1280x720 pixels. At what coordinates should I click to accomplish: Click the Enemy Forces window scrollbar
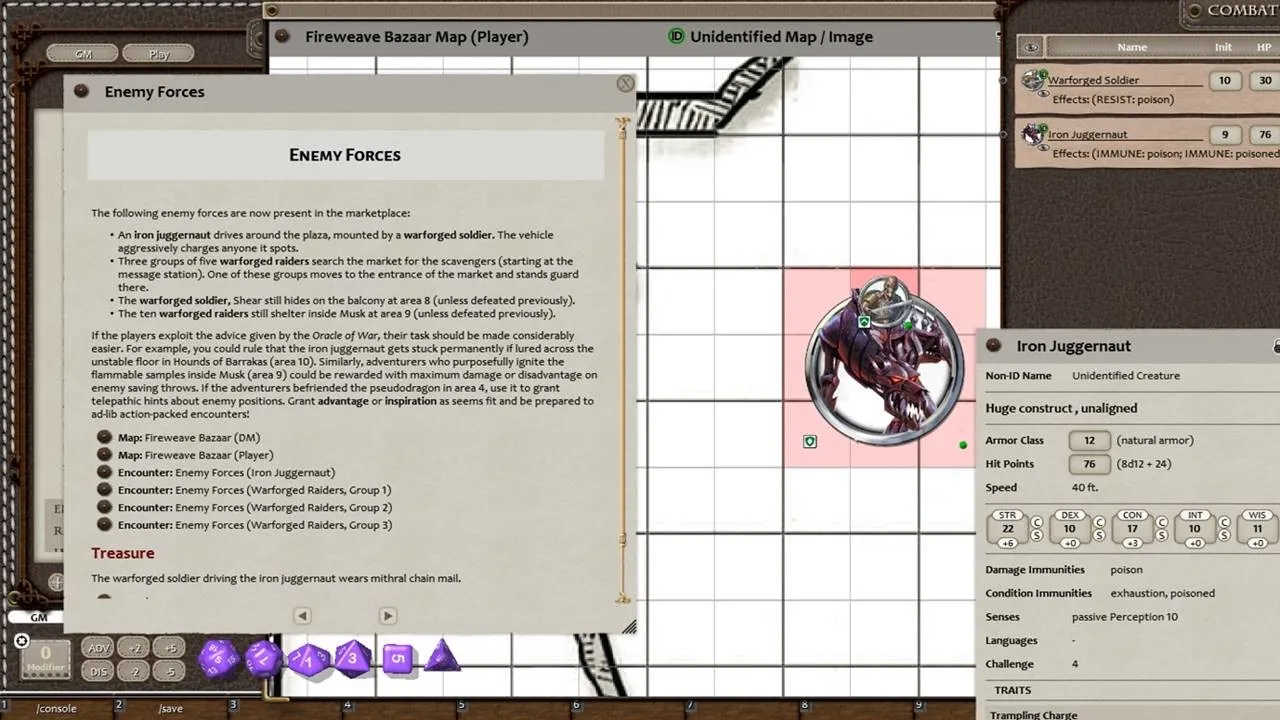pyautogui.click(x=623, y=360)
